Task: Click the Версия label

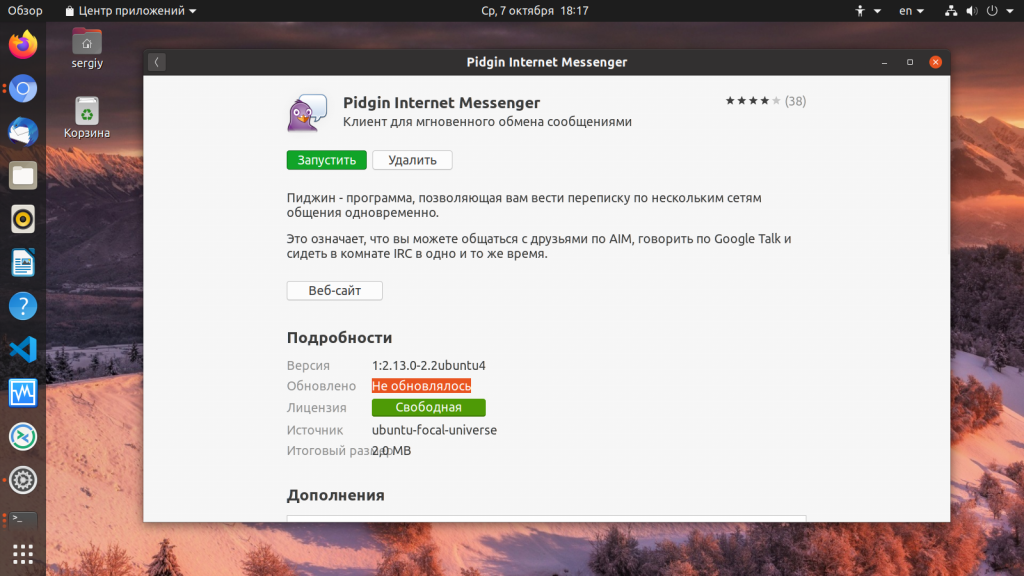Action: coord(308,365)
